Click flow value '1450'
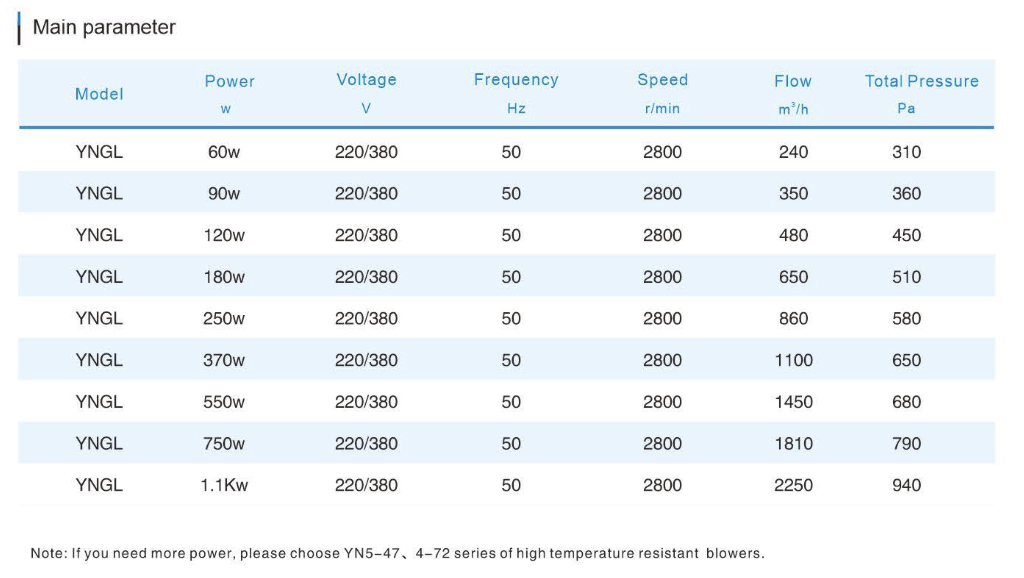1024x578 pixels. 793,402
